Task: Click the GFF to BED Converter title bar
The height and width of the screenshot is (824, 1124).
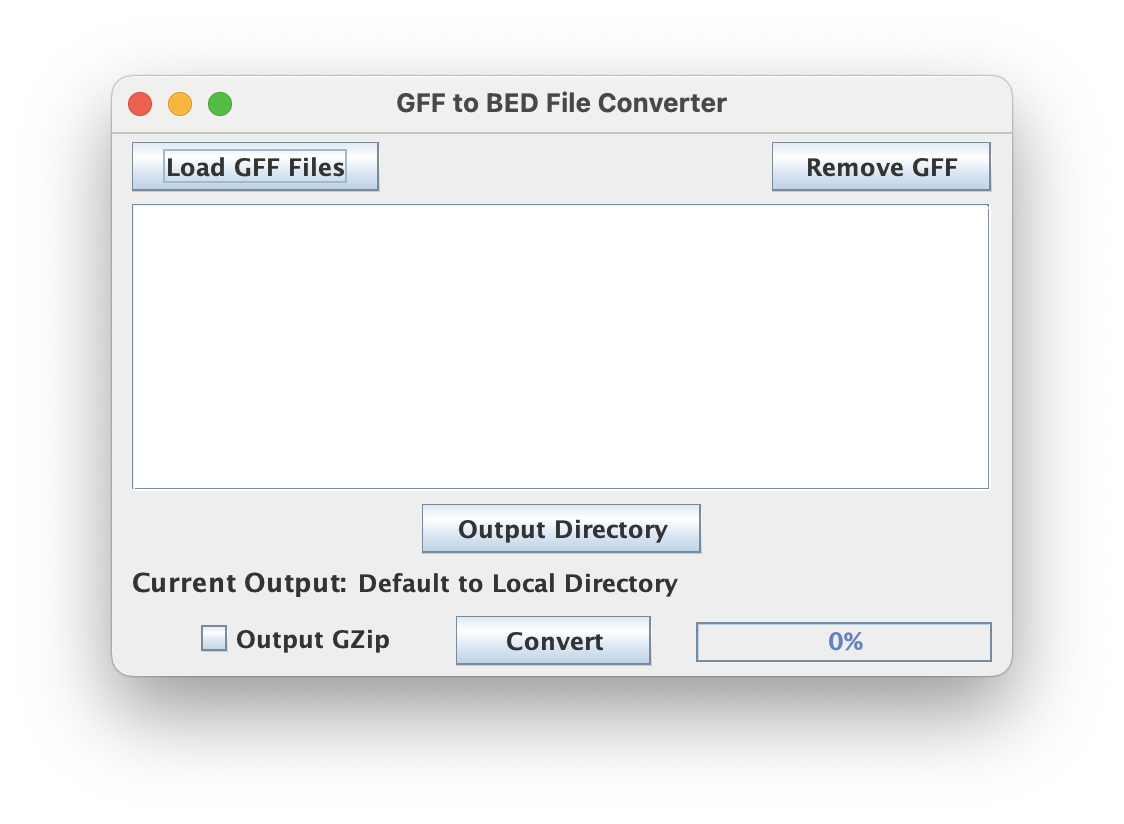Action: pyautogui.click(x=562, y=103)
